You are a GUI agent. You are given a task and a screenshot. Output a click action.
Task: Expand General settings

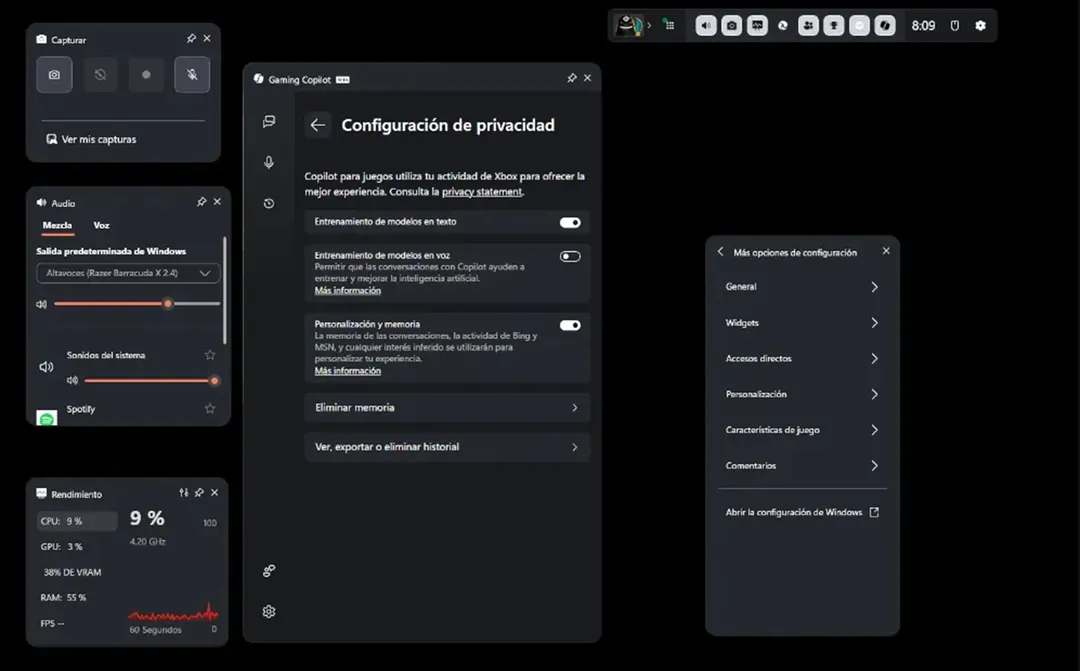tap(802, 287)
